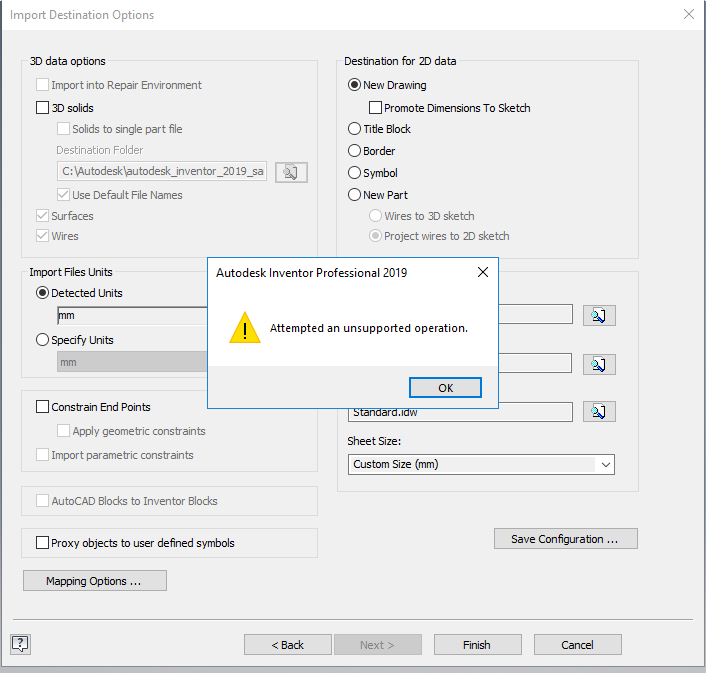
Task: Close the Autodesk Inventor error popup
Action: click(482, 272)
